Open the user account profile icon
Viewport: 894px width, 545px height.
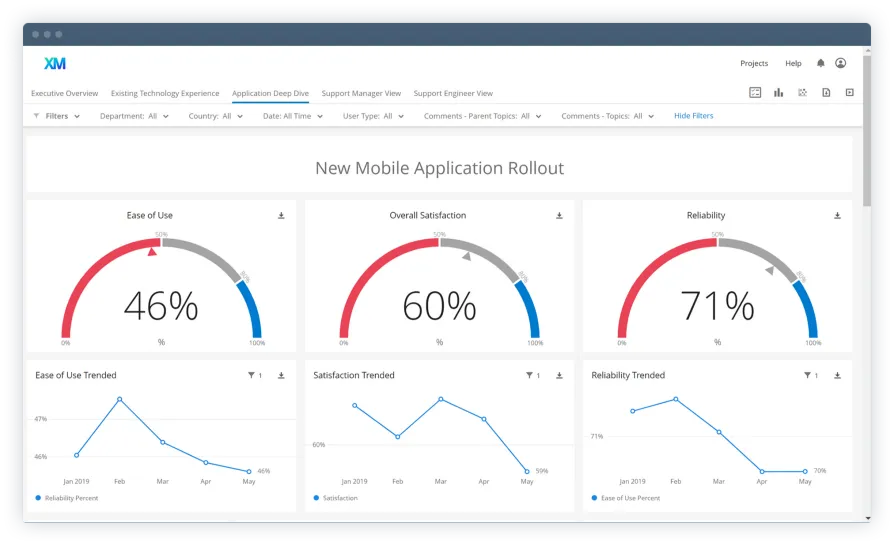[841, 63]
